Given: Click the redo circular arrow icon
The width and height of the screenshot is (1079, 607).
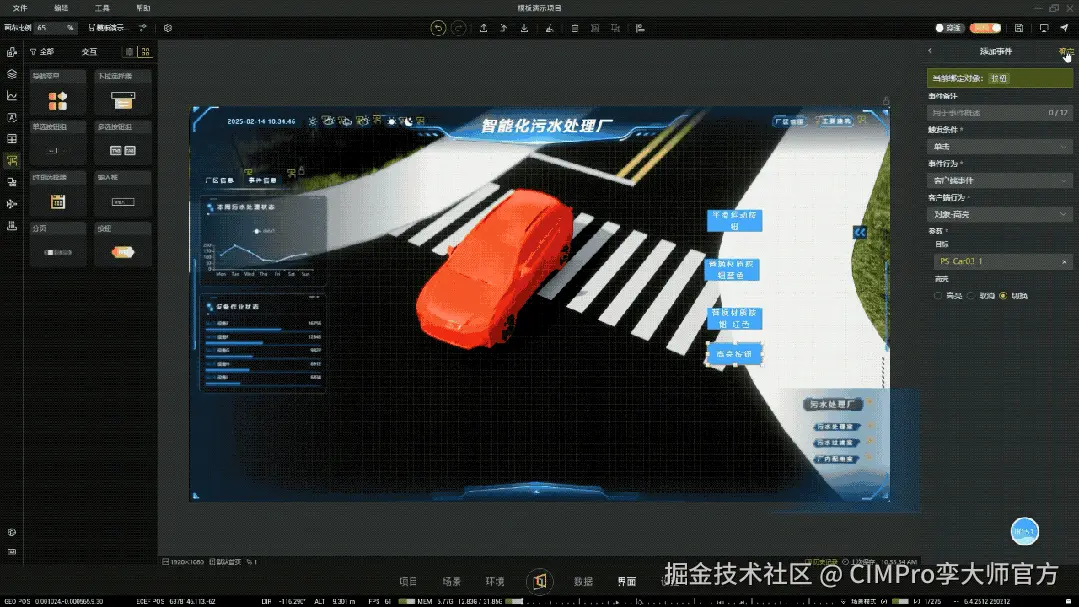Looking at the screenshot, I should point(458,28).
